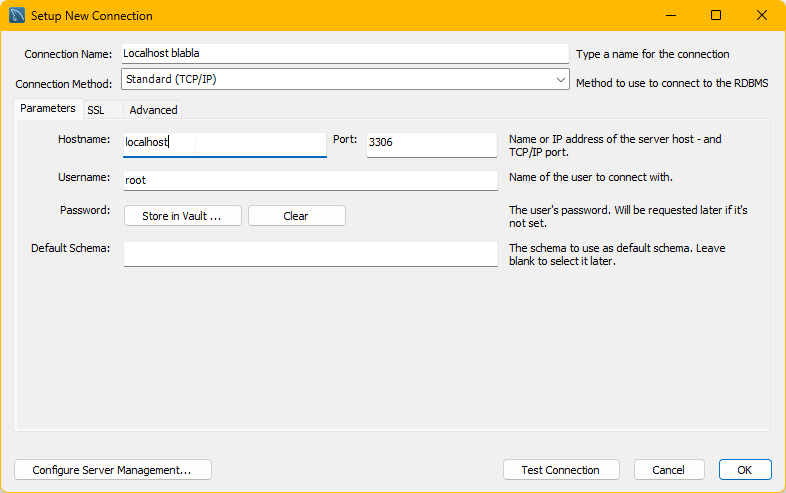786x493 pixels.
Task: Click the MySQL Workbench dolphin title icon
Action: tap(17, 15)
